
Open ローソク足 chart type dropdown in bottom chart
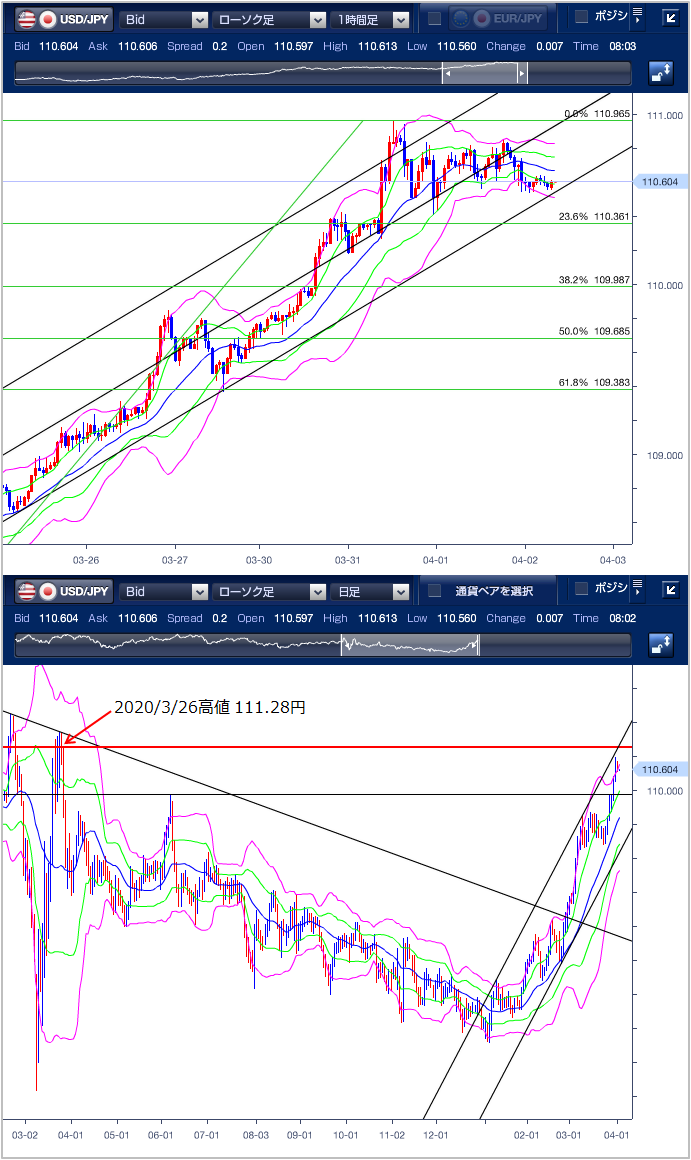270,591
